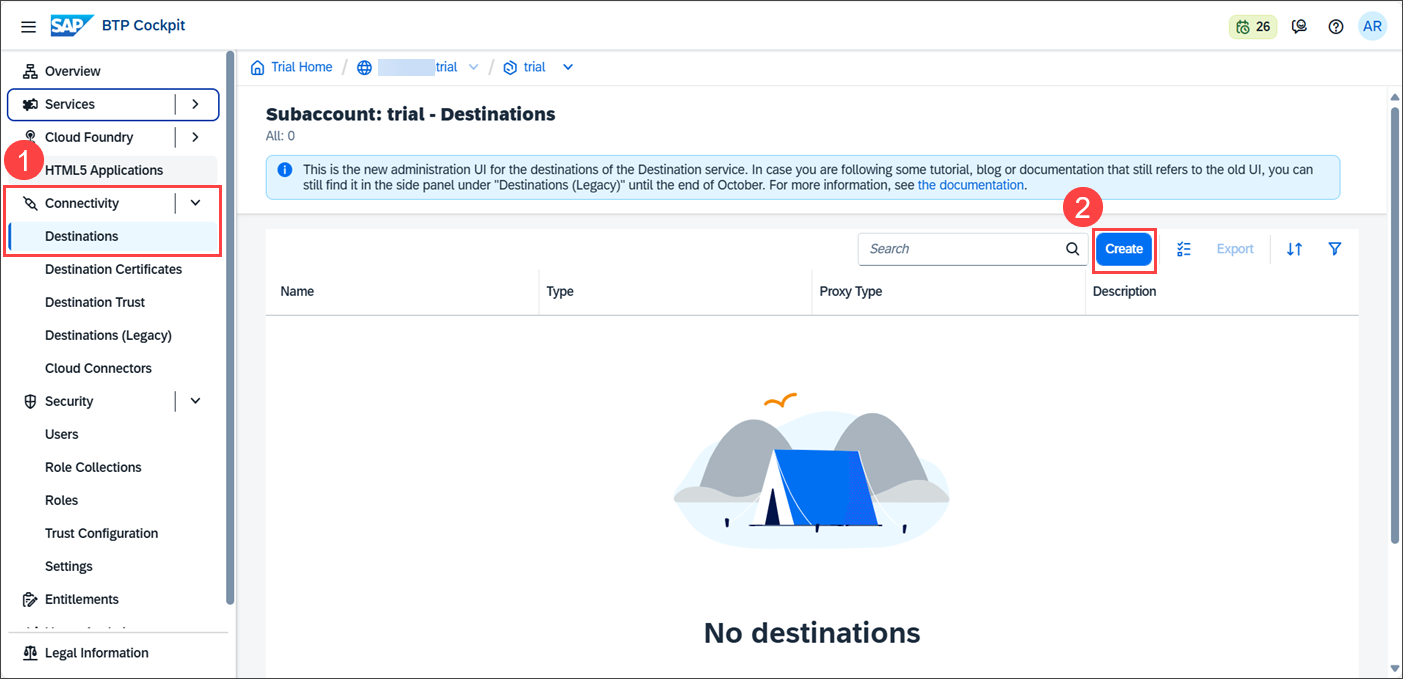The width and height of the screenshot is (1403, 679).
Task: Open Services in the side navigation
Action: point(70,104)
